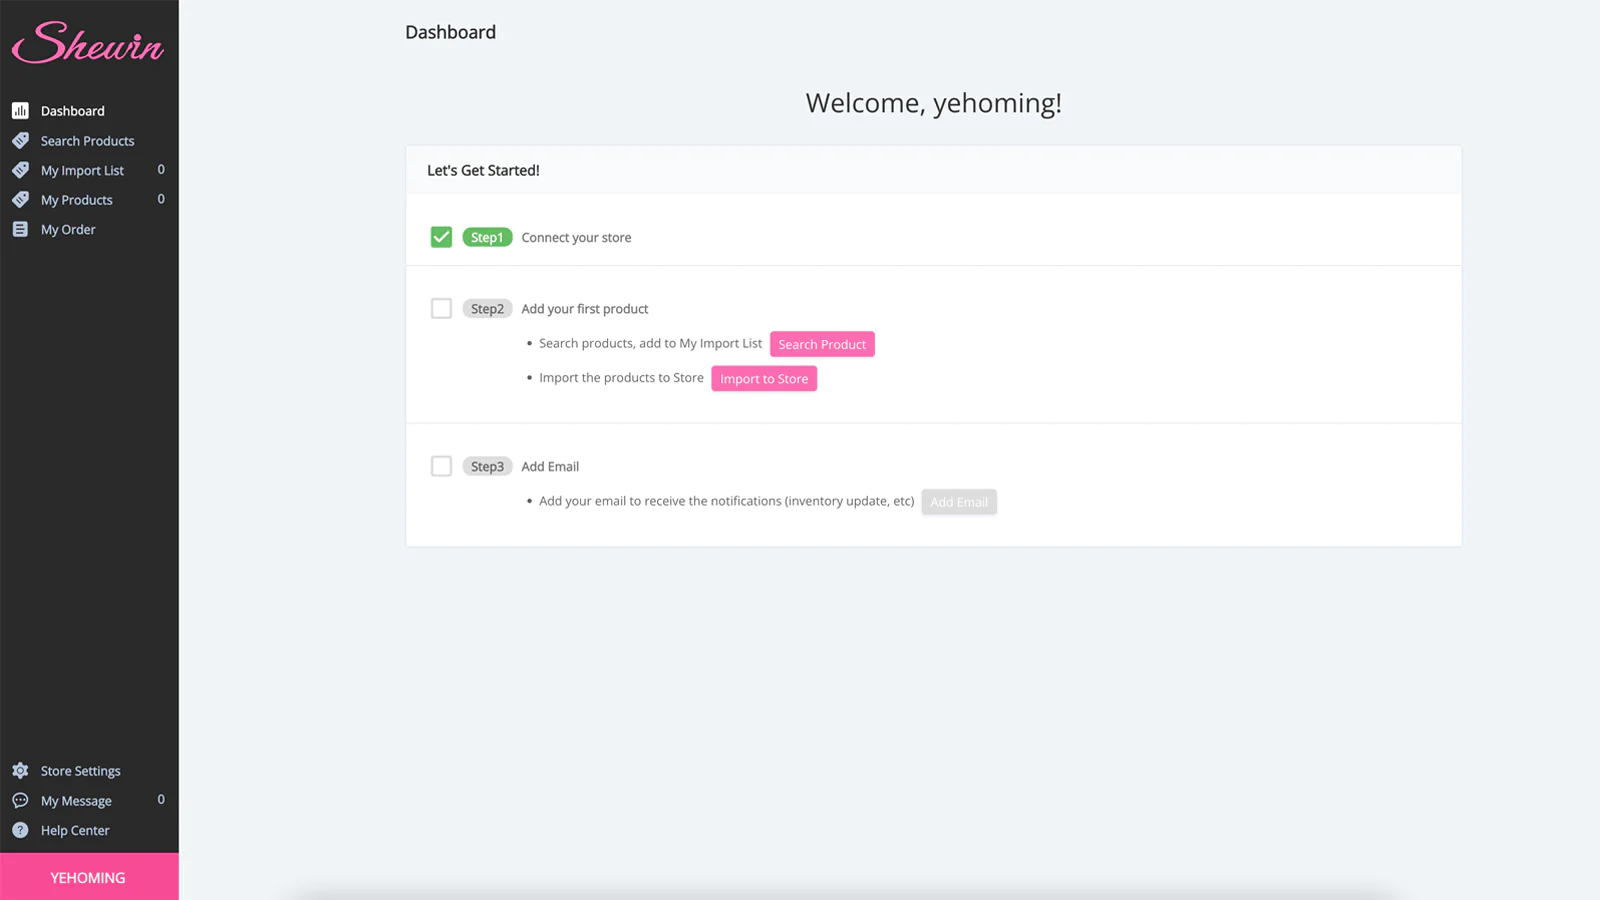Viewport: 1600px width, 900px height.
Task: Open My Import List via its sidebar icon
Action: (x=20, y=170)
